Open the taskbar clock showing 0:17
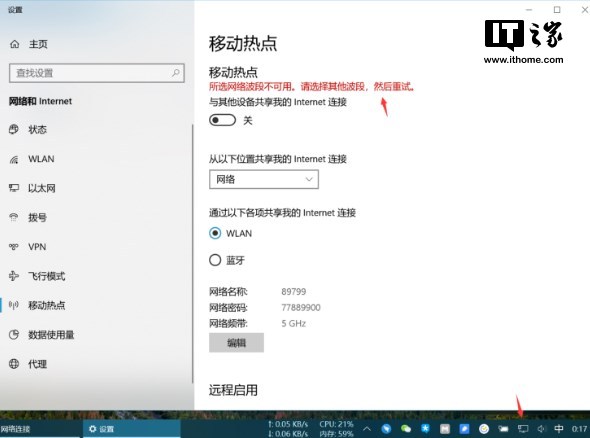Viewport: 590px width, 438px height. pyautogui.click(x=579, y=429)
